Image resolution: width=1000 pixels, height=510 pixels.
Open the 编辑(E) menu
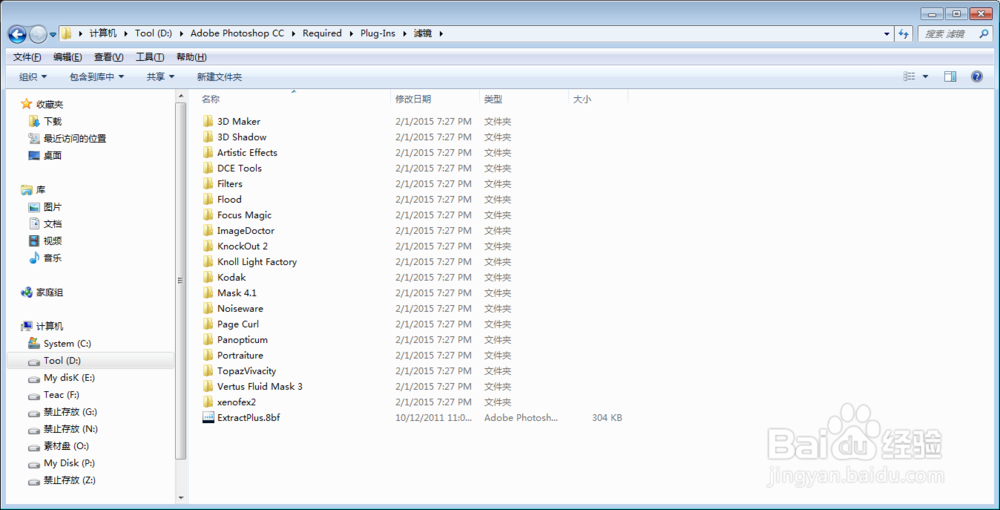point(68,57)
